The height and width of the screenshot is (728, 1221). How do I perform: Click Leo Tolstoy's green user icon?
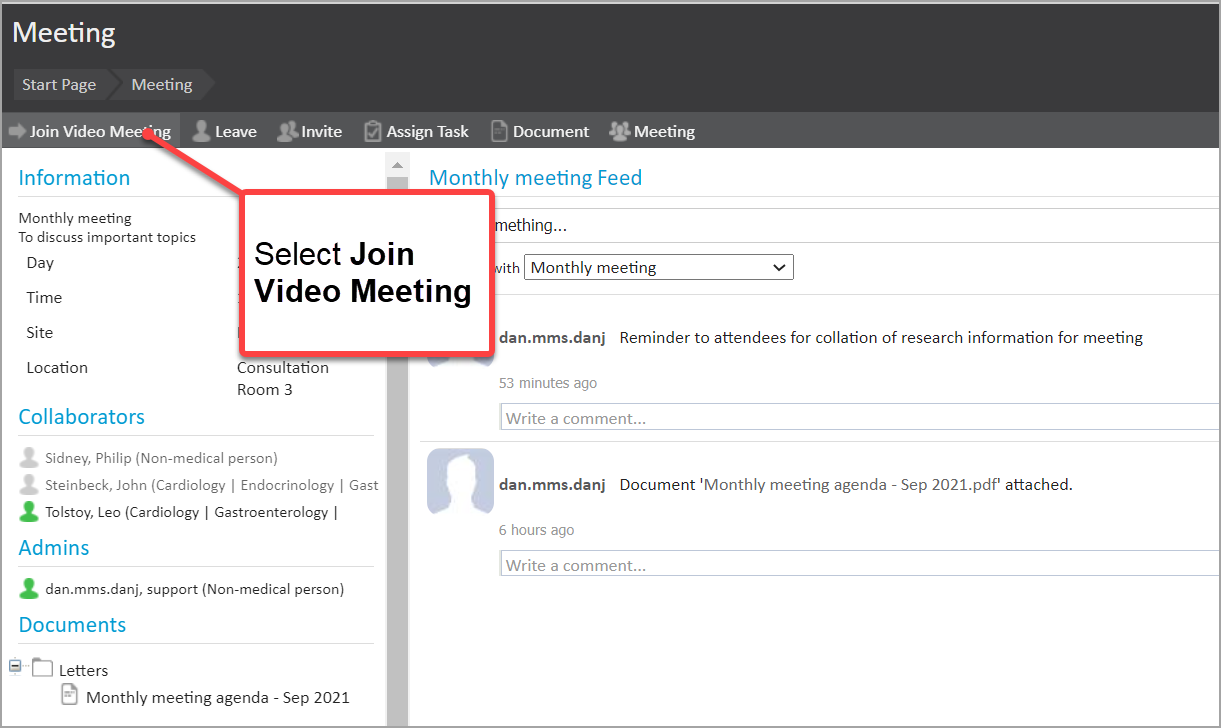[x=29, y=512]
